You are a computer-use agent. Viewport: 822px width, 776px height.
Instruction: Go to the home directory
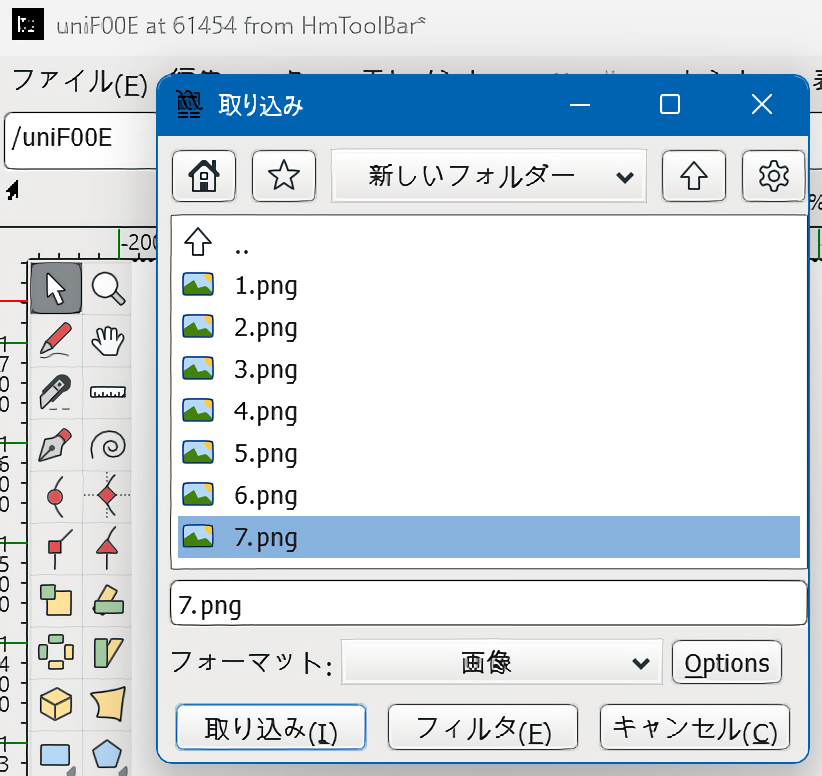point(204,177)
